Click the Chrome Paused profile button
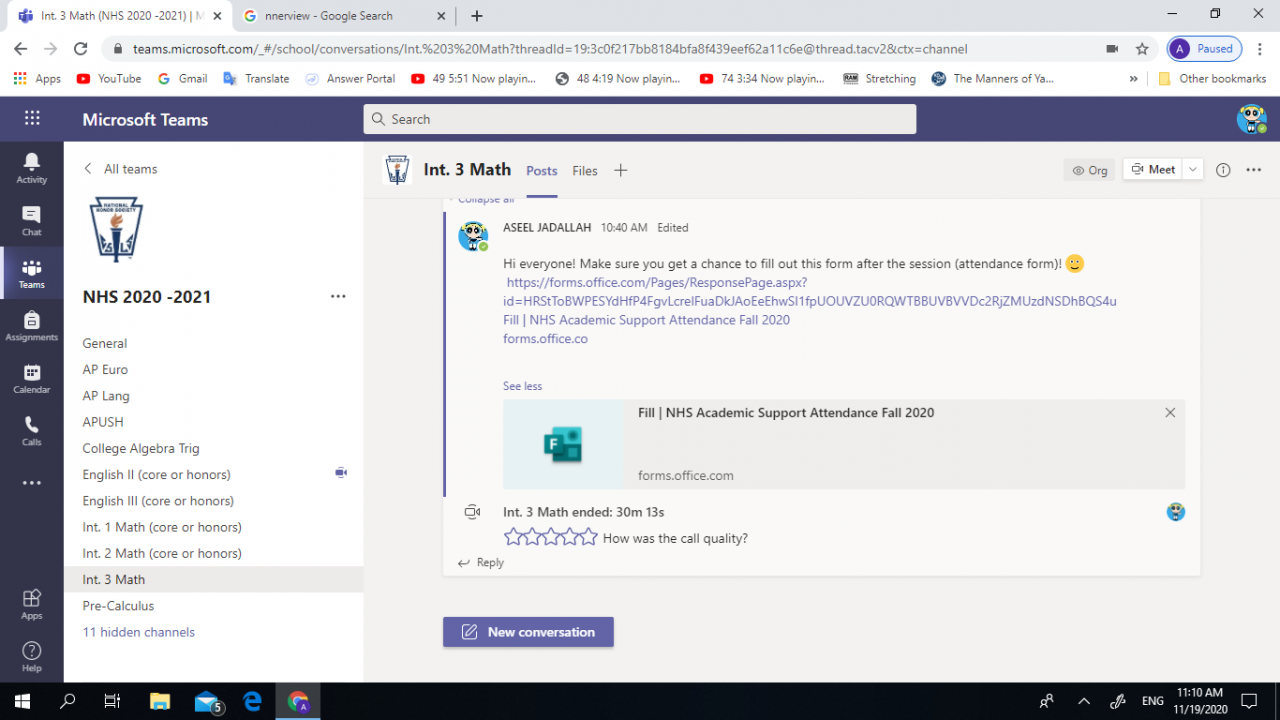The height and width of the screenshot is (720, 1280). click(x=1204, y=48)
